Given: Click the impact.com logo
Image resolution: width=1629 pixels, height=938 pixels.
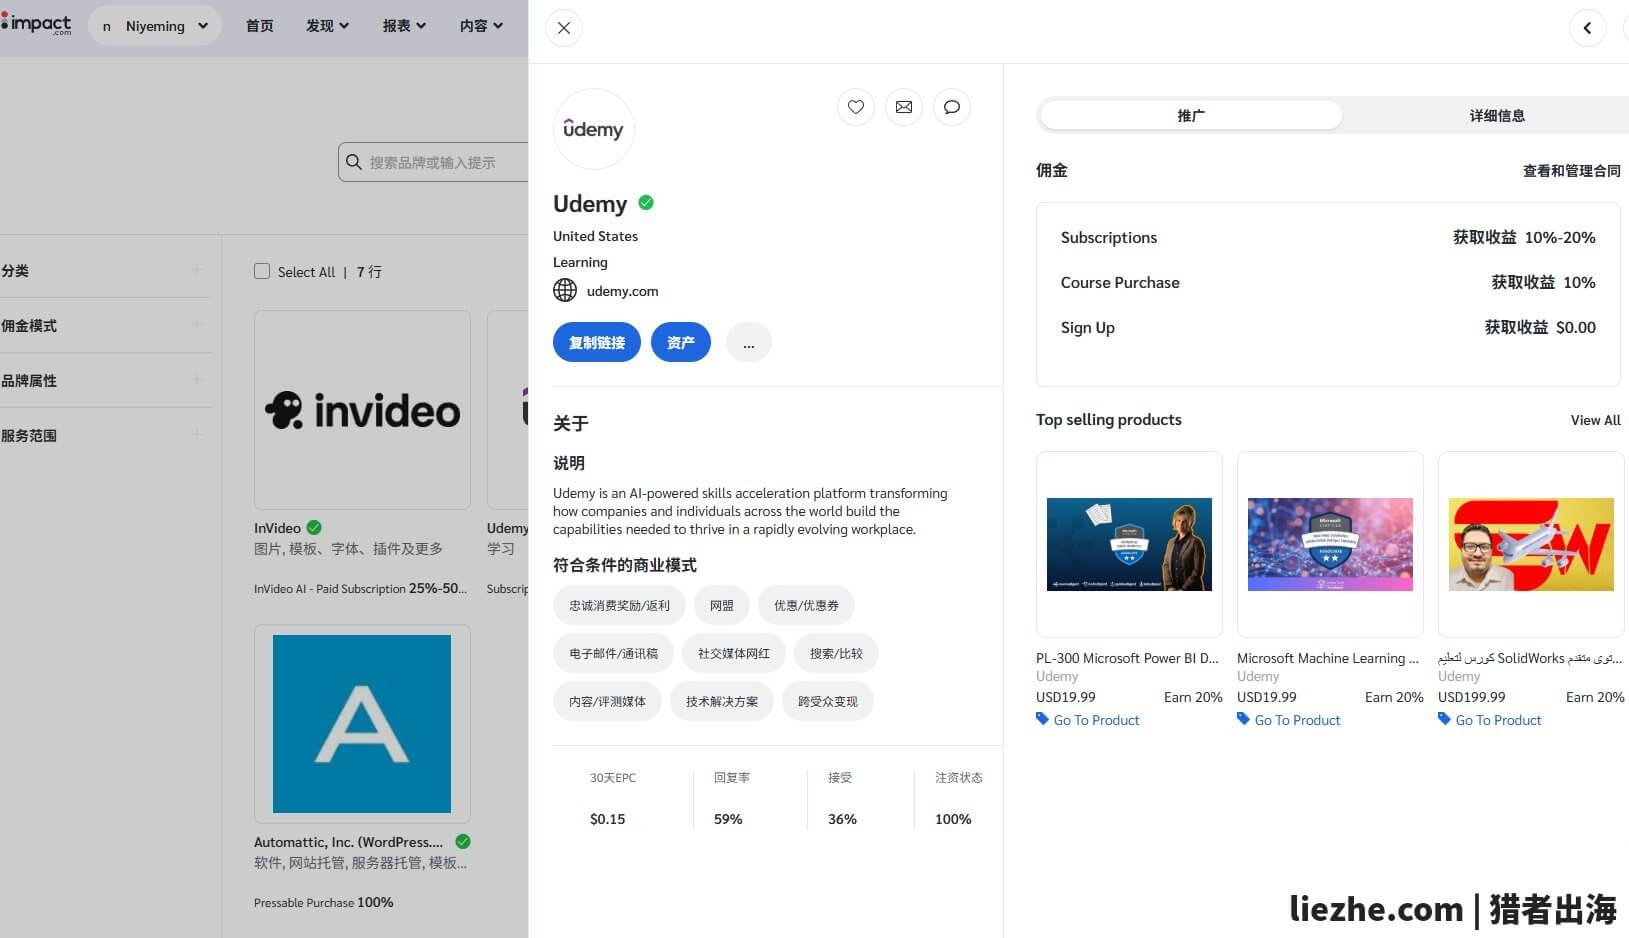Looking at the screenshot, I should [36, 23].
